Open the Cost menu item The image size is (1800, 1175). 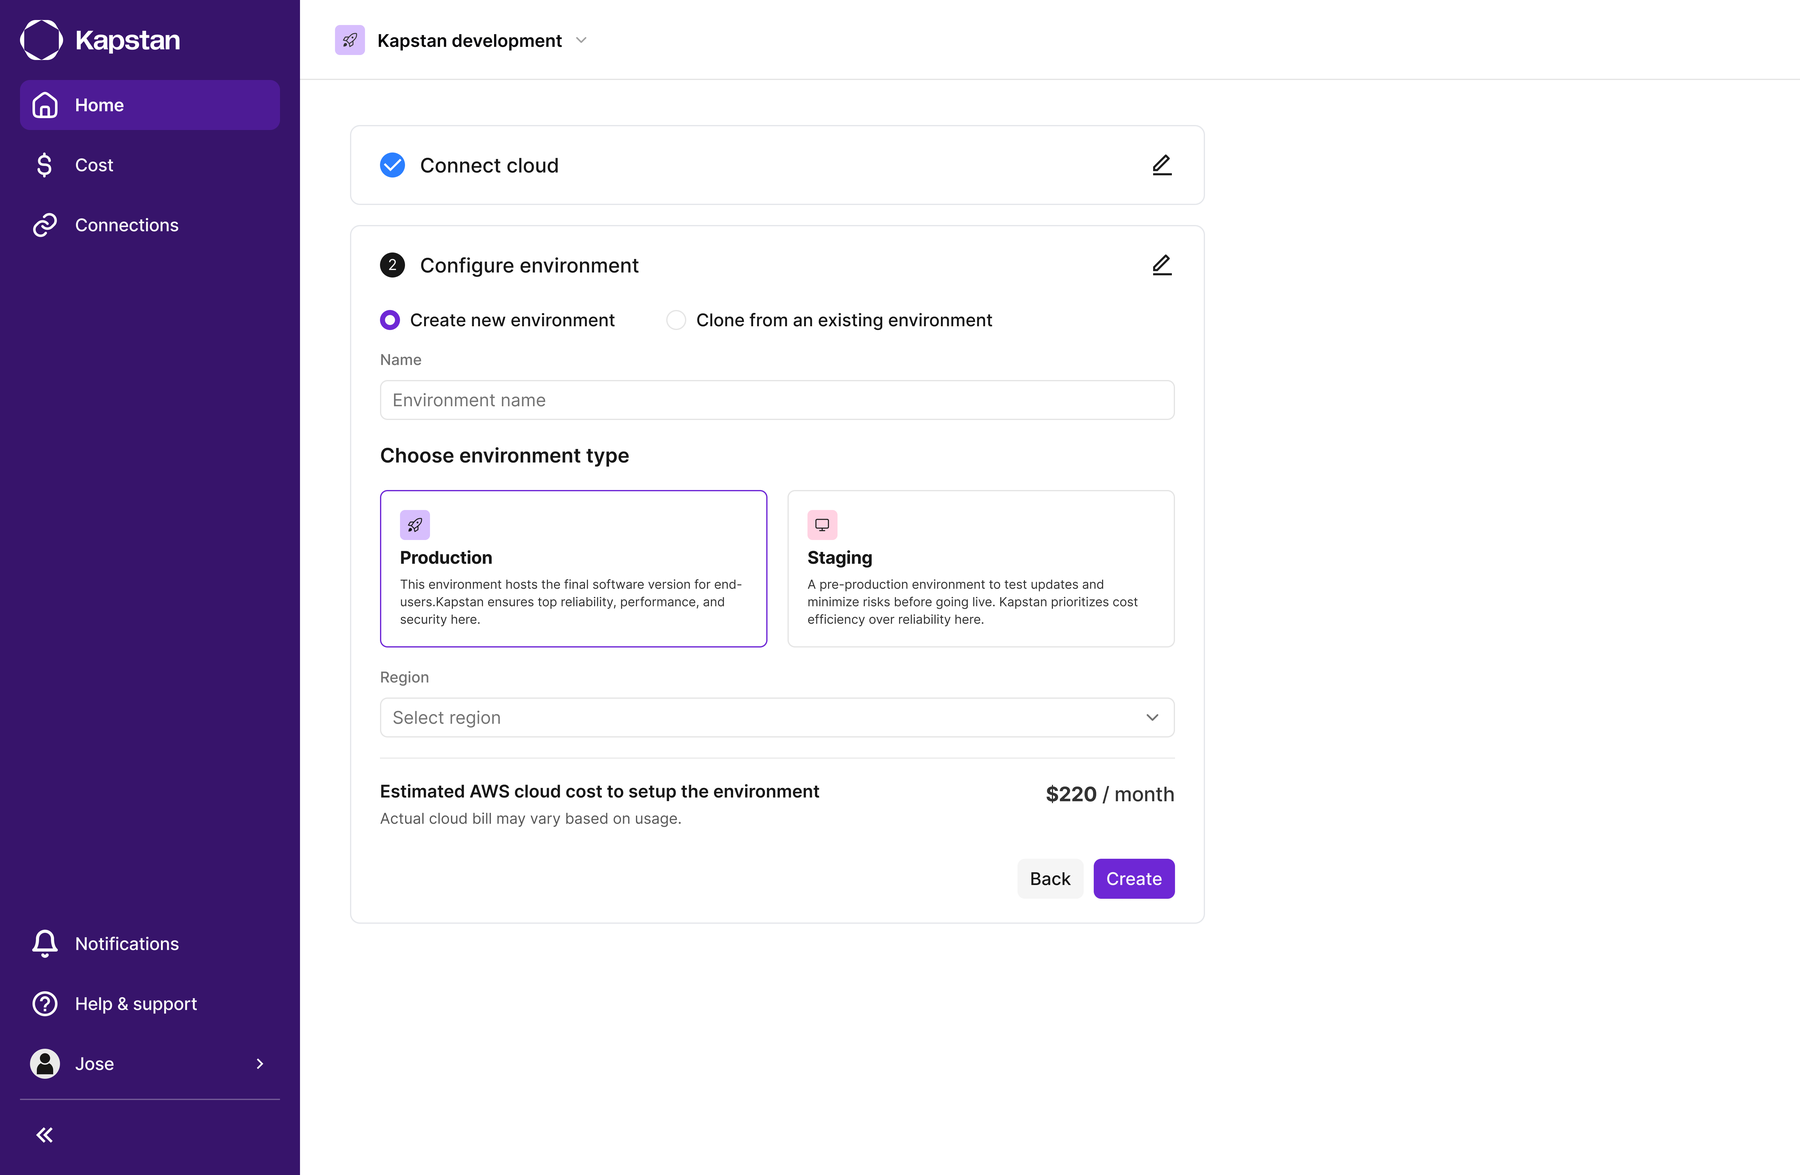coord(150,165)
